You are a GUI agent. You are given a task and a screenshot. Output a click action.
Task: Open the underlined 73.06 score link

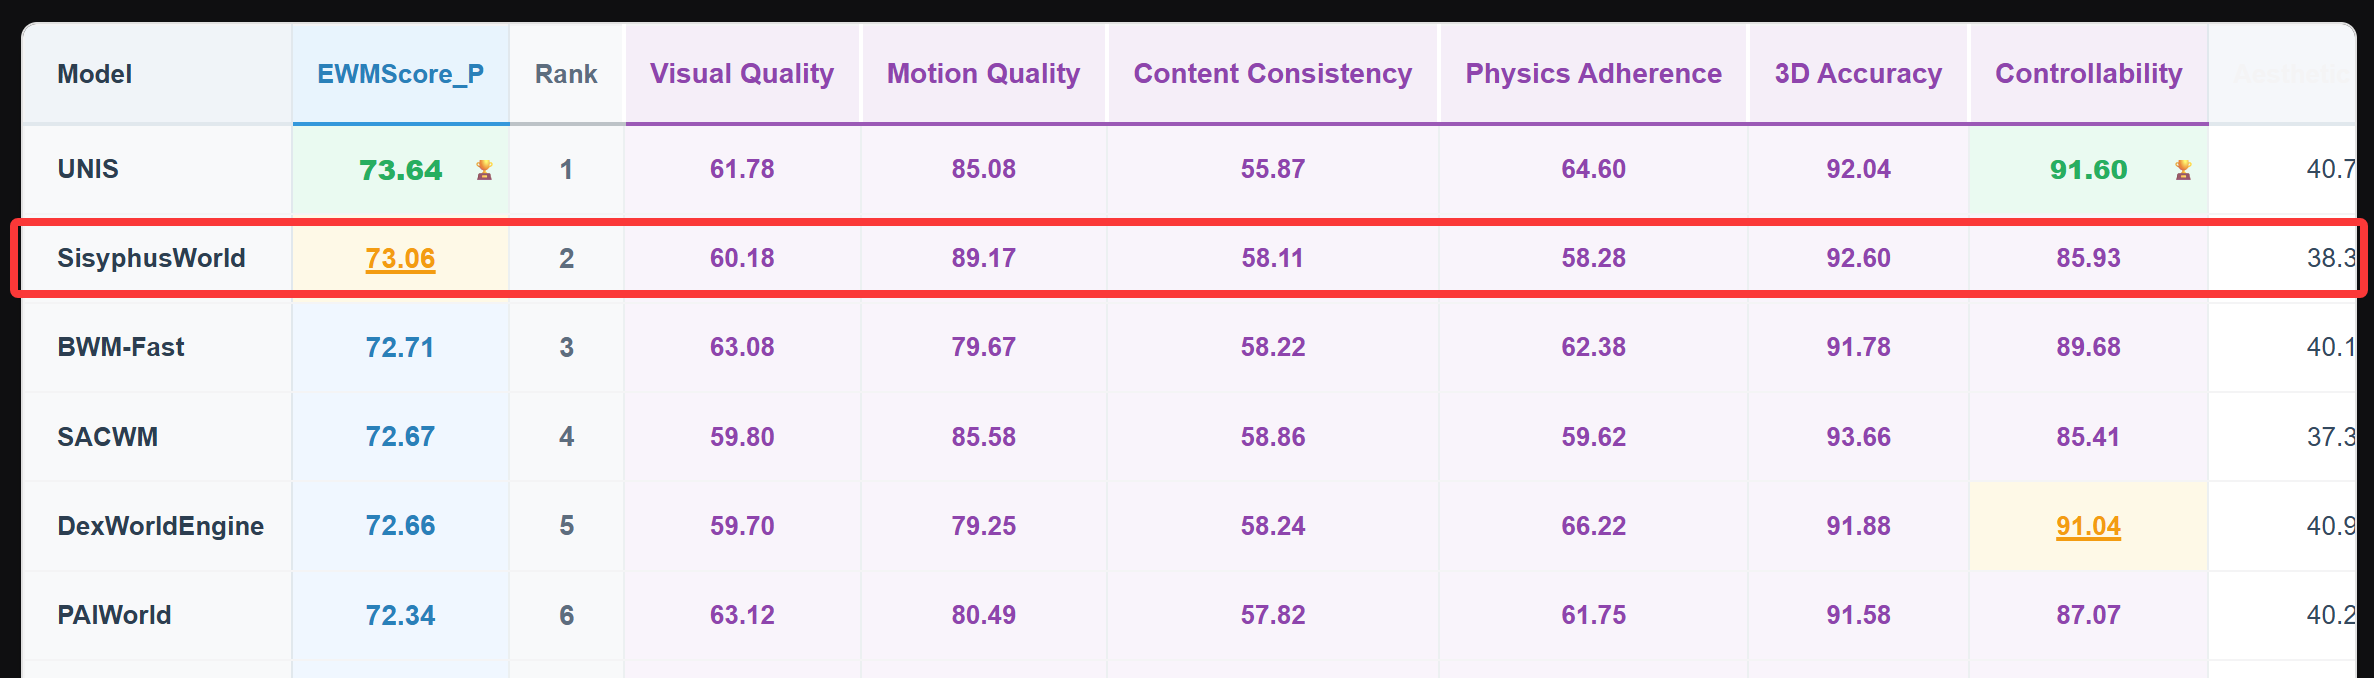(400, 258)
